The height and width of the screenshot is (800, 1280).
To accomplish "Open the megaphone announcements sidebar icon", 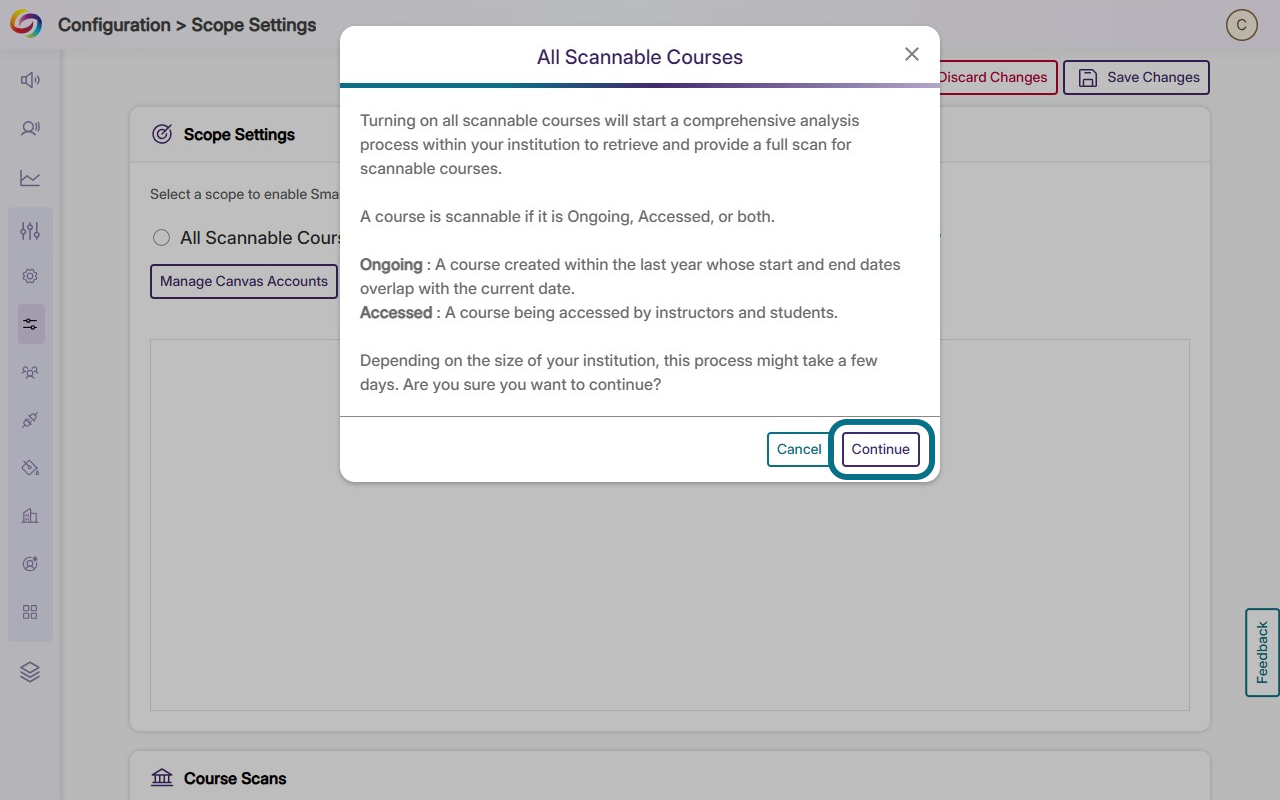I will tap(30, 80).
